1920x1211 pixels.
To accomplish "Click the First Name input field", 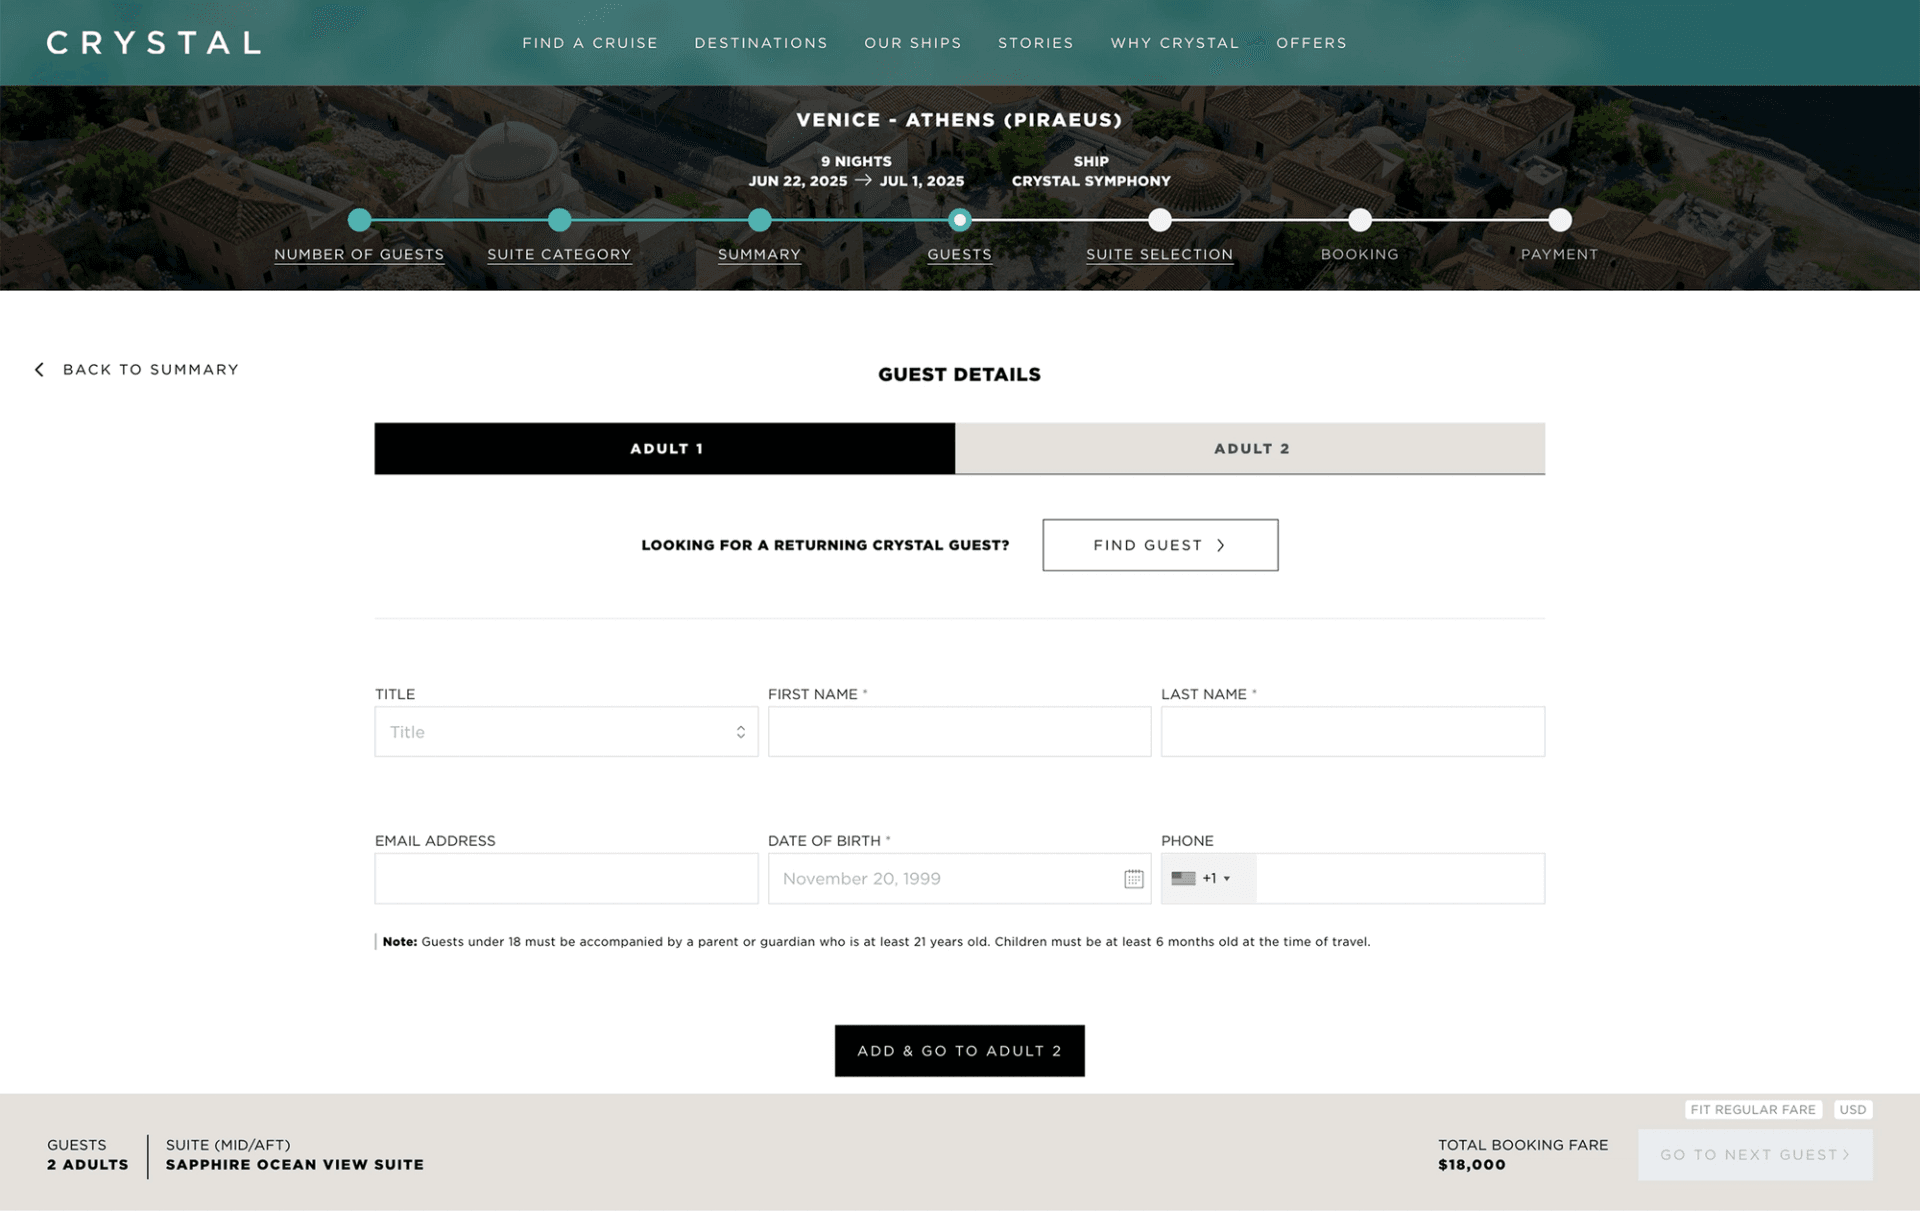I will (959, 731).
